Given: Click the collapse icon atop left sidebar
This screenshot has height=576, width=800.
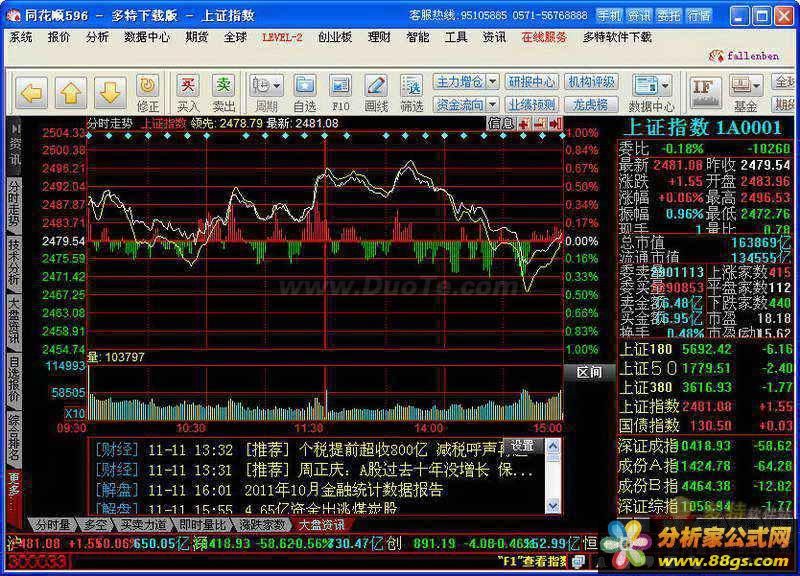Looking at the screenshot, I should tap(16, 128).
